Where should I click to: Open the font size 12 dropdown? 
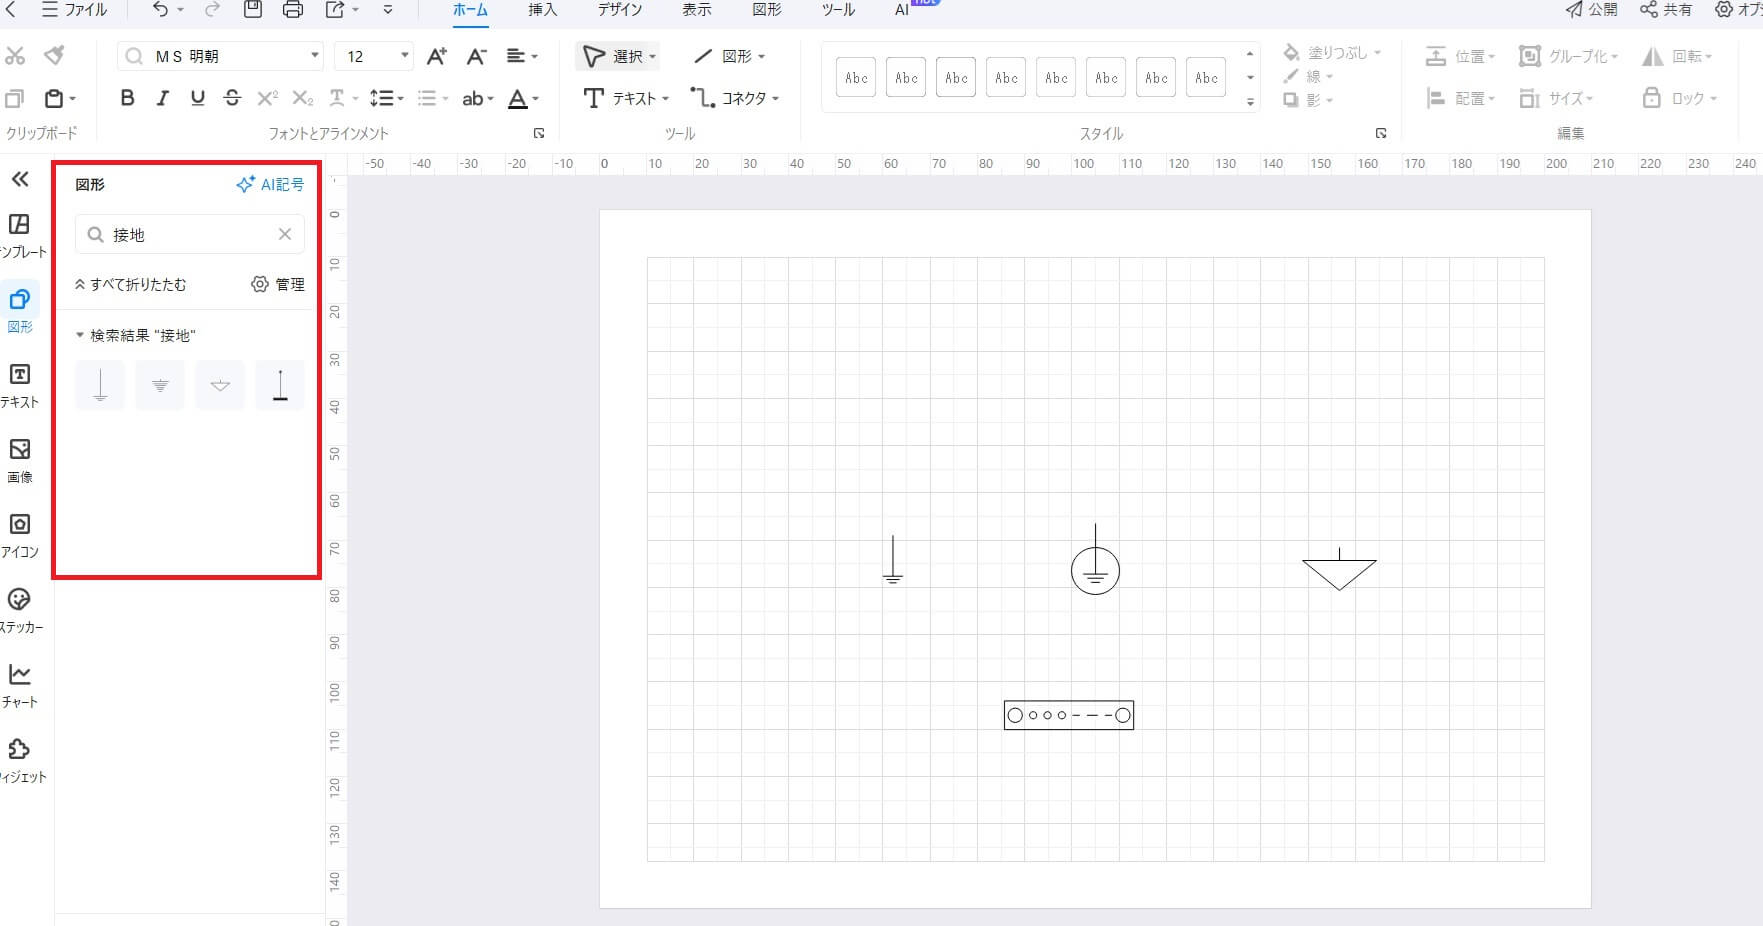point(404,56)
